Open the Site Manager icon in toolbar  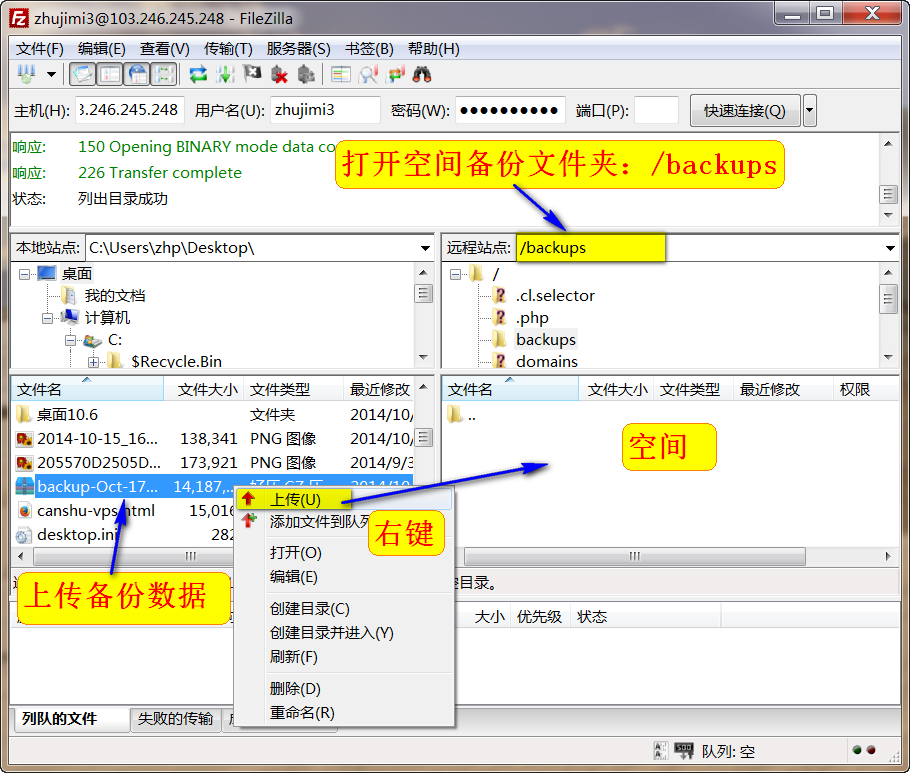26,74
